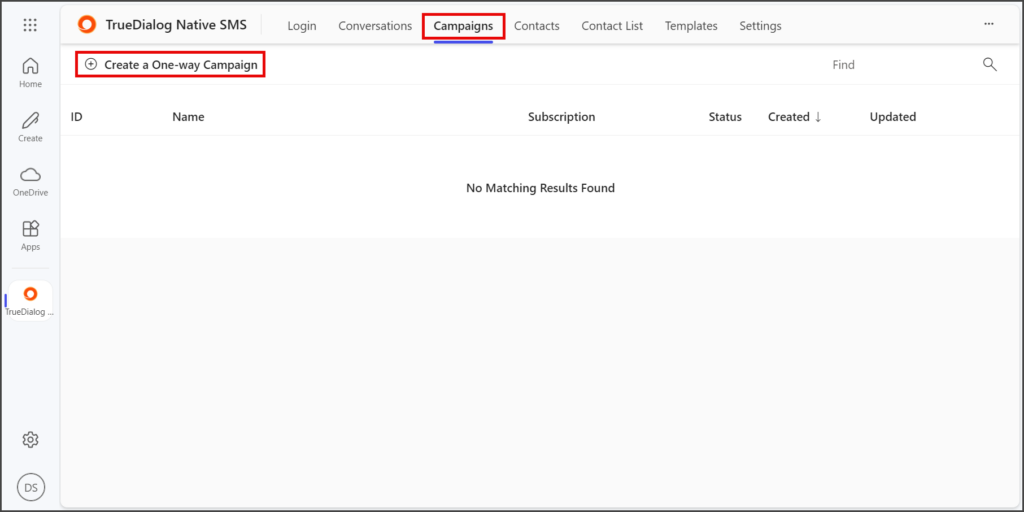The height and width of the screenshot is (512, 1024).
Task: Click into the Find search field
Action: pyautogui.click(x=901, y=65)
